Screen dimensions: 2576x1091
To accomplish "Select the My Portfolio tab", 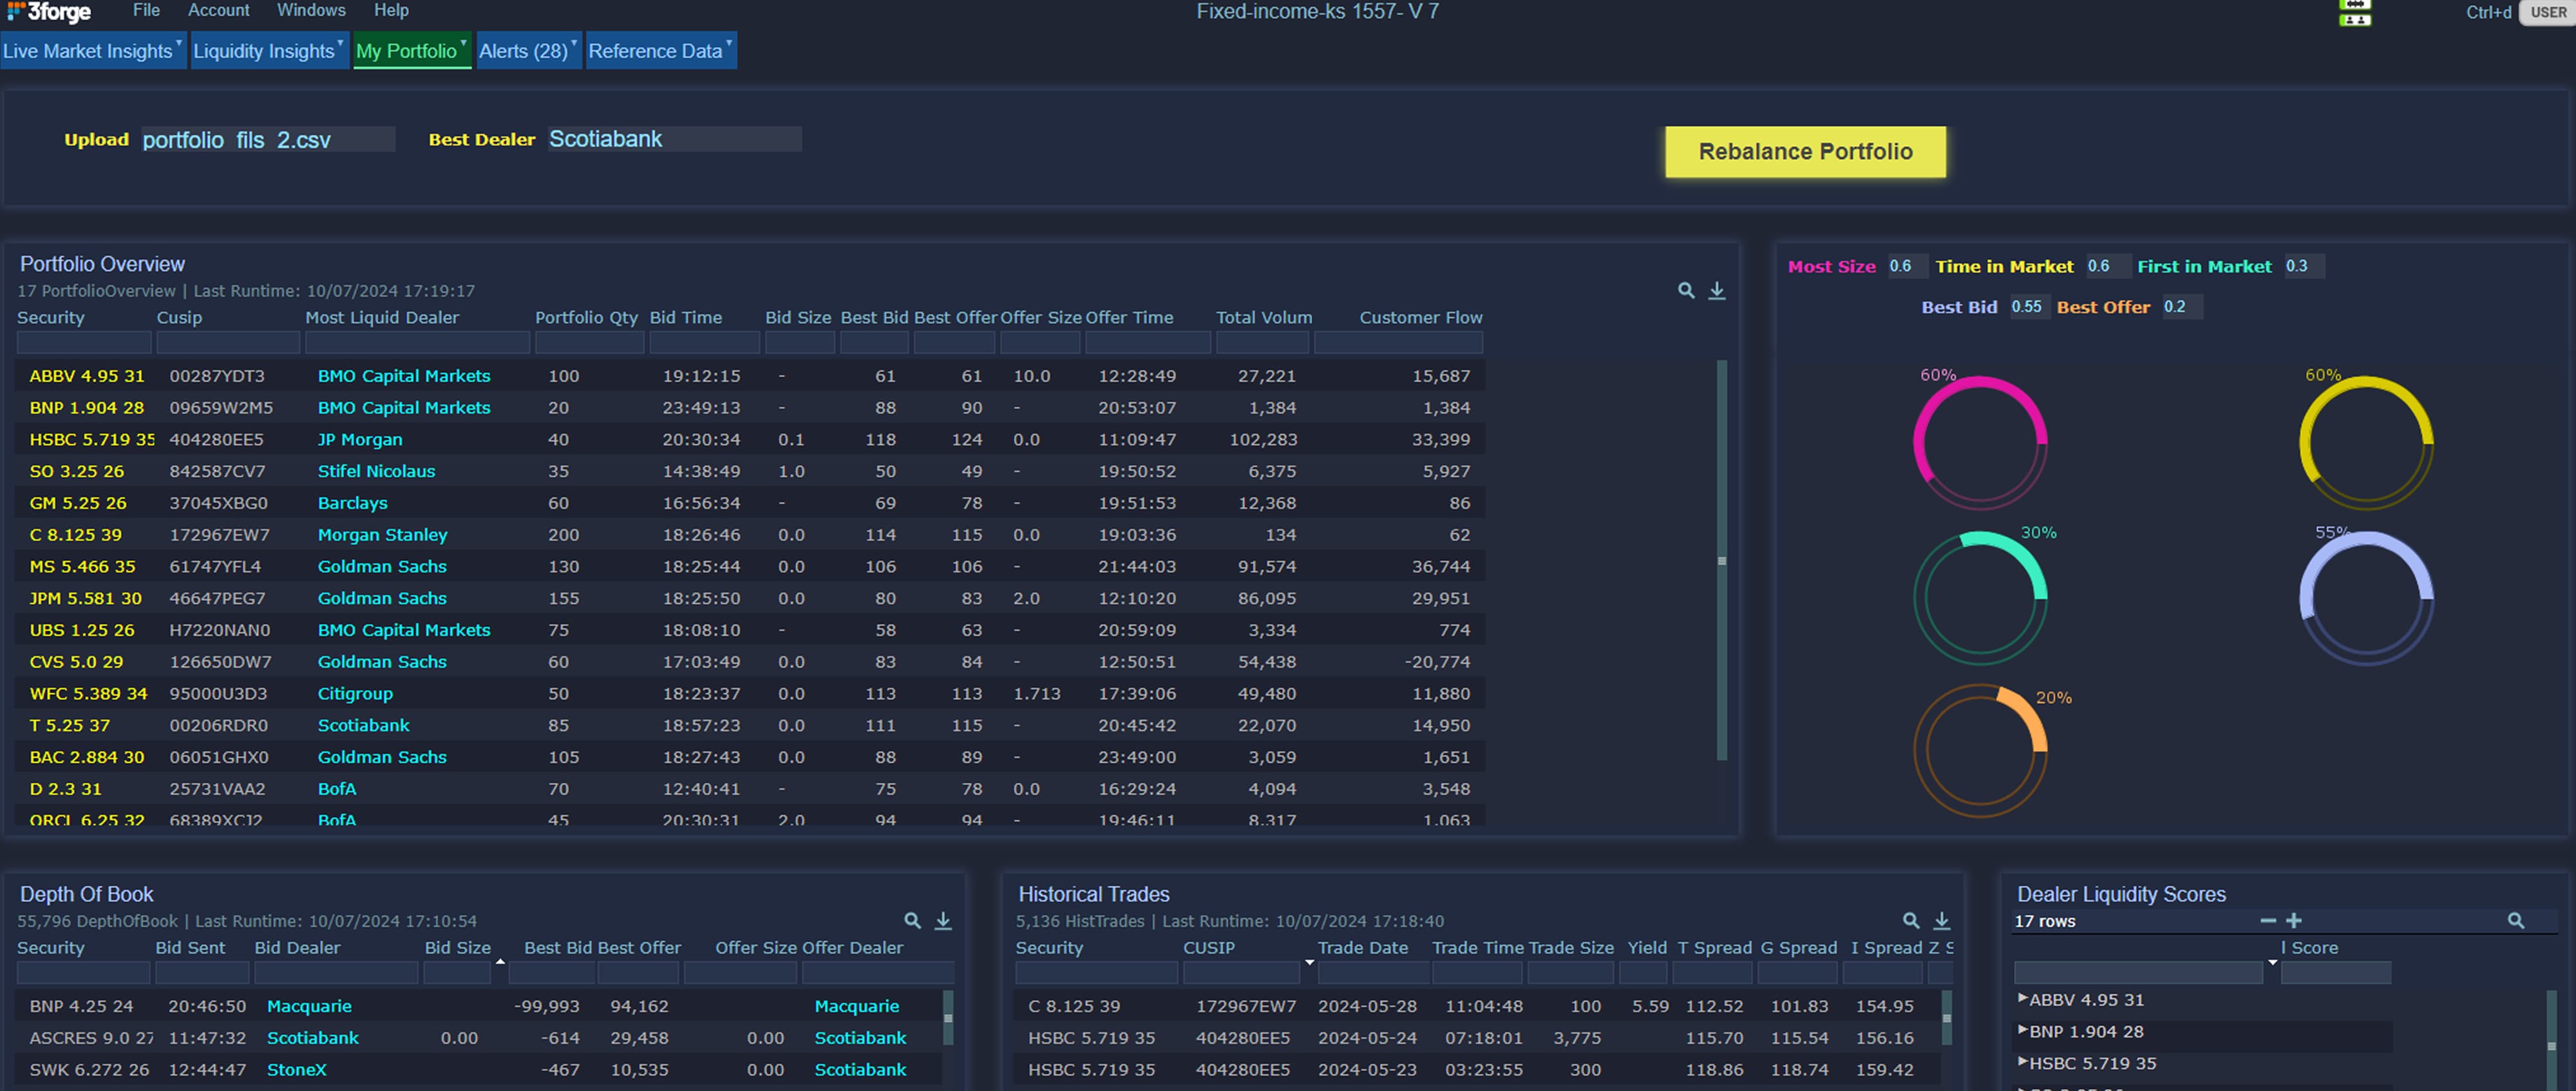I will (x=411, y=51).
